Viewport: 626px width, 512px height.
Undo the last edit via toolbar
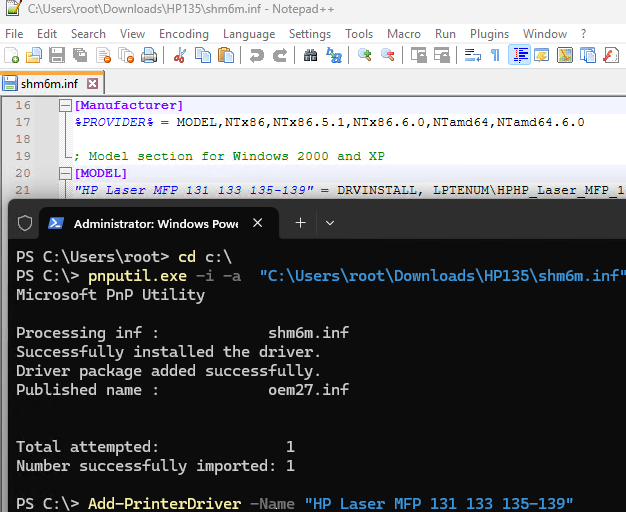256,56
